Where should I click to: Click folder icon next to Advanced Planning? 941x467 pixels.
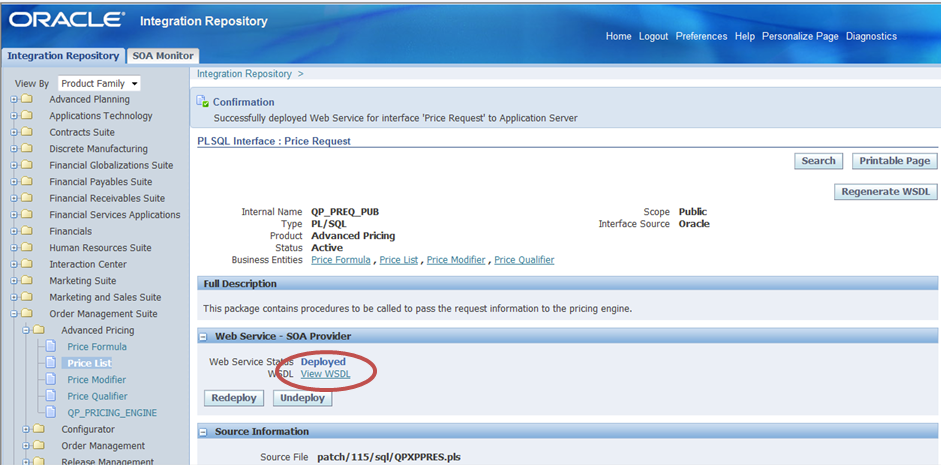point(27,99)
